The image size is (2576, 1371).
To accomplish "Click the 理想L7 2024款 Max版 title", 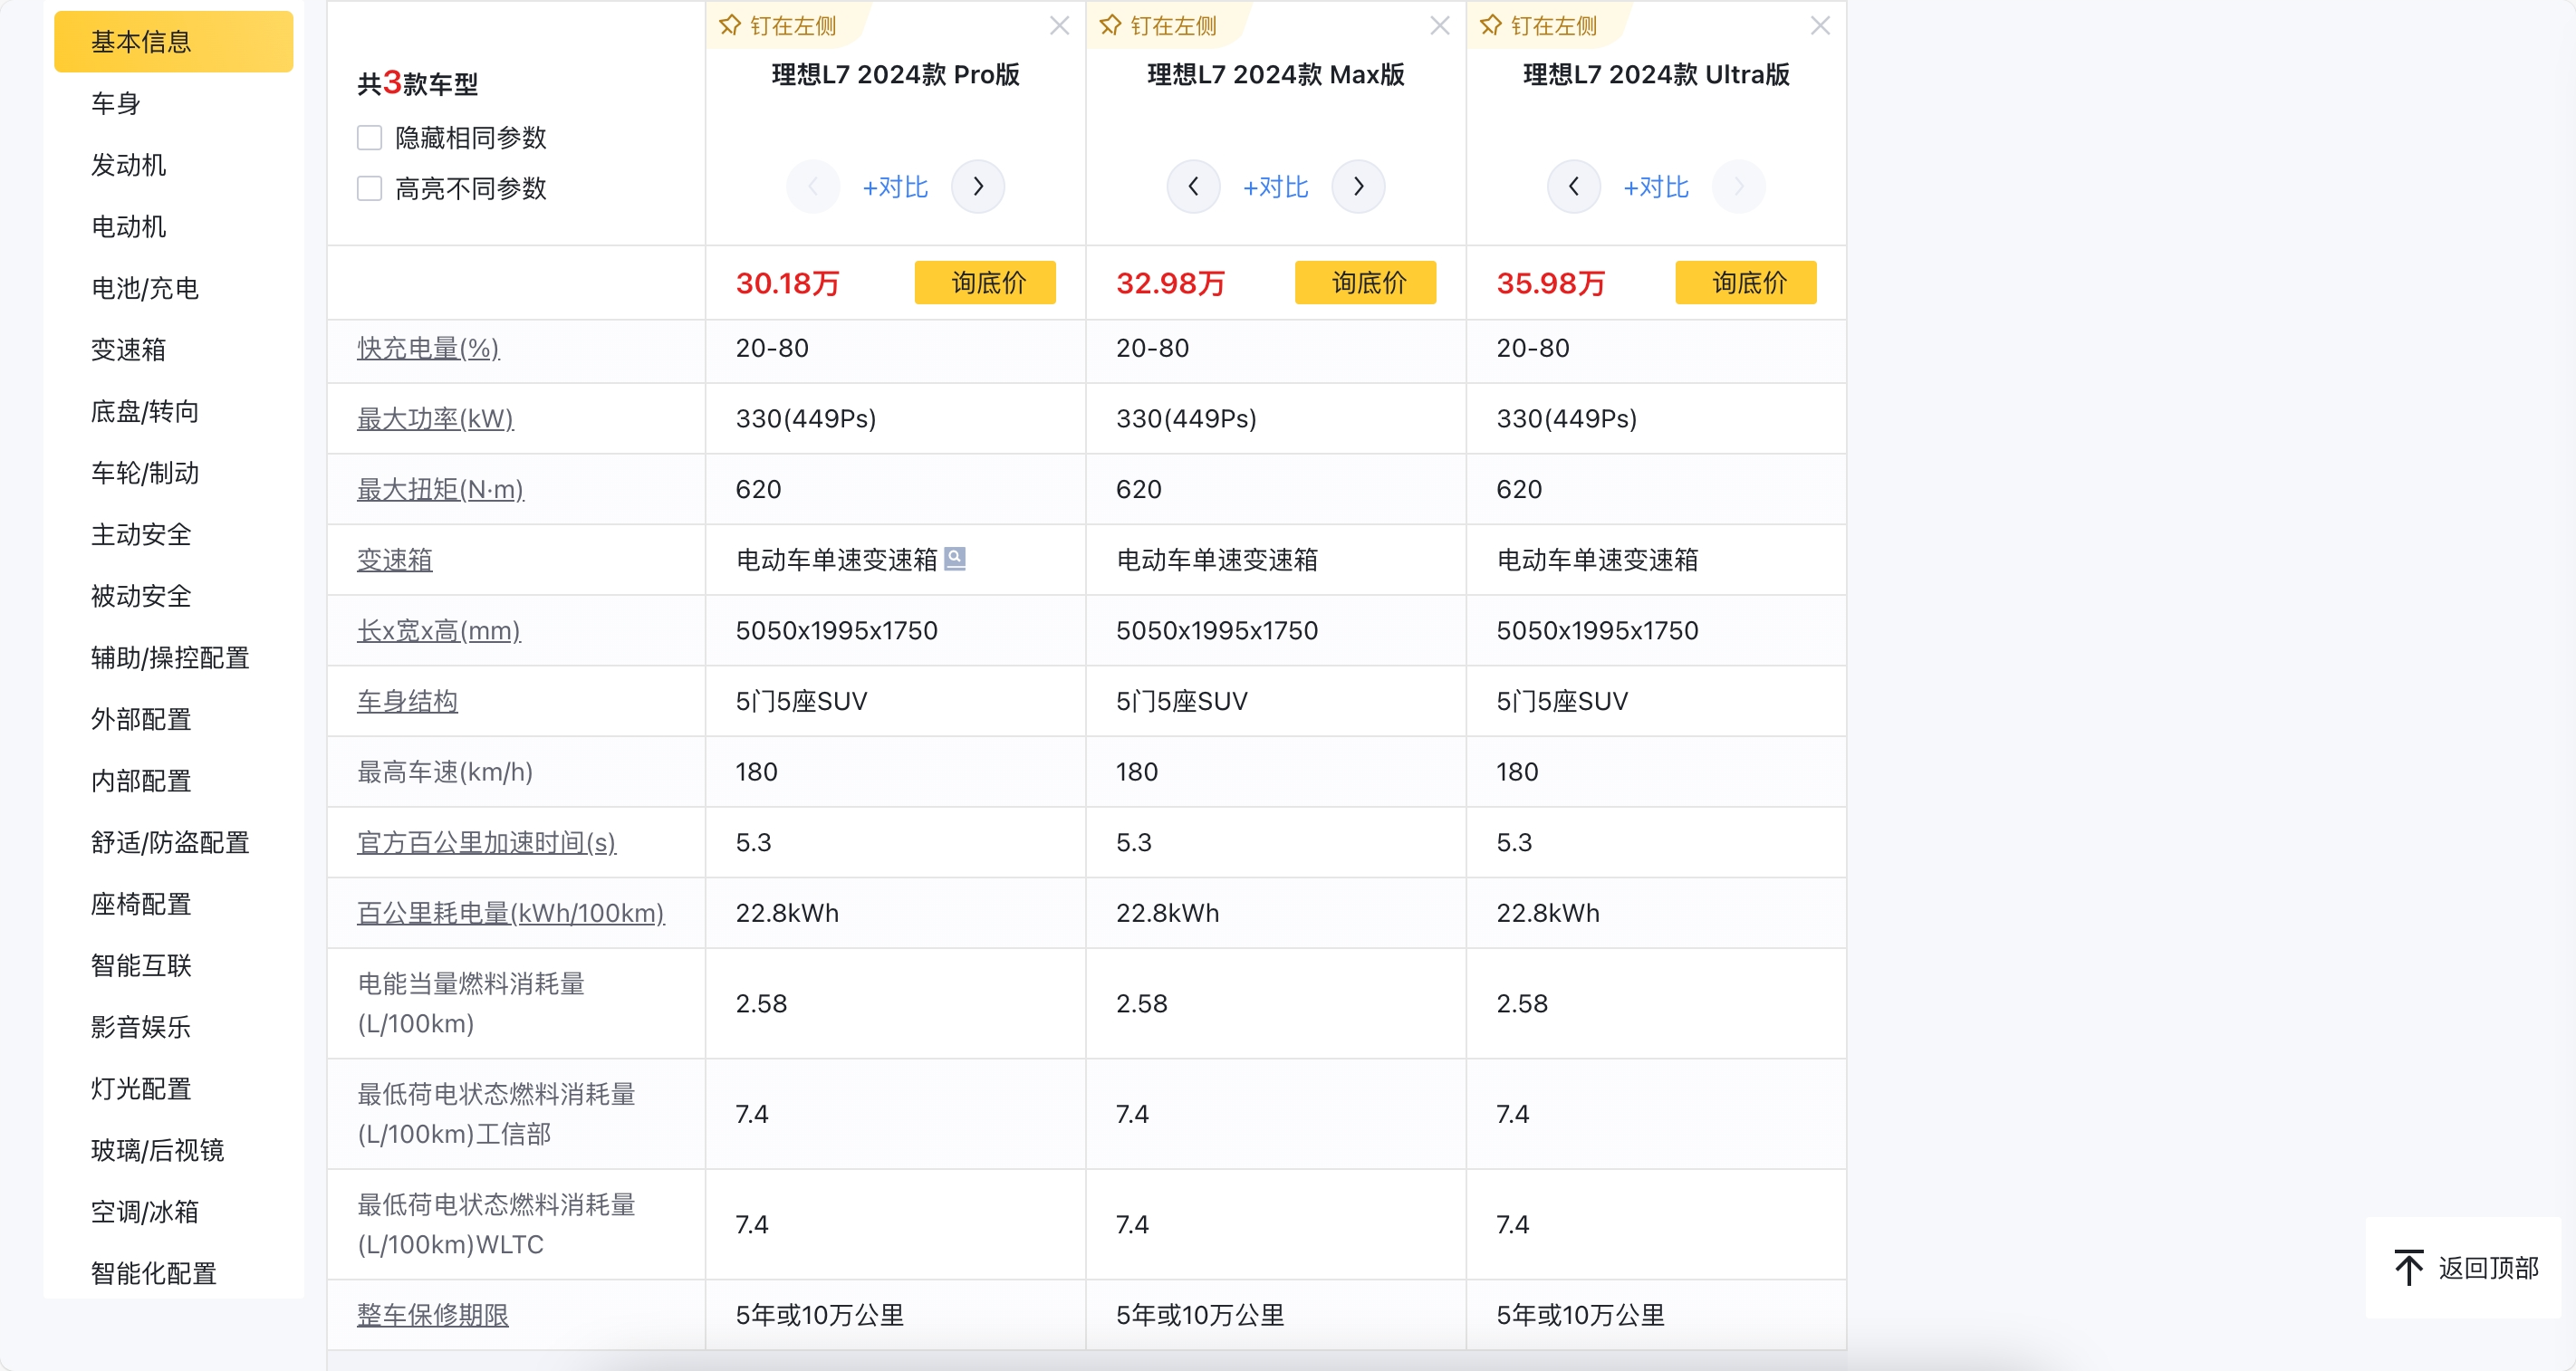I will pos(1276,75).
